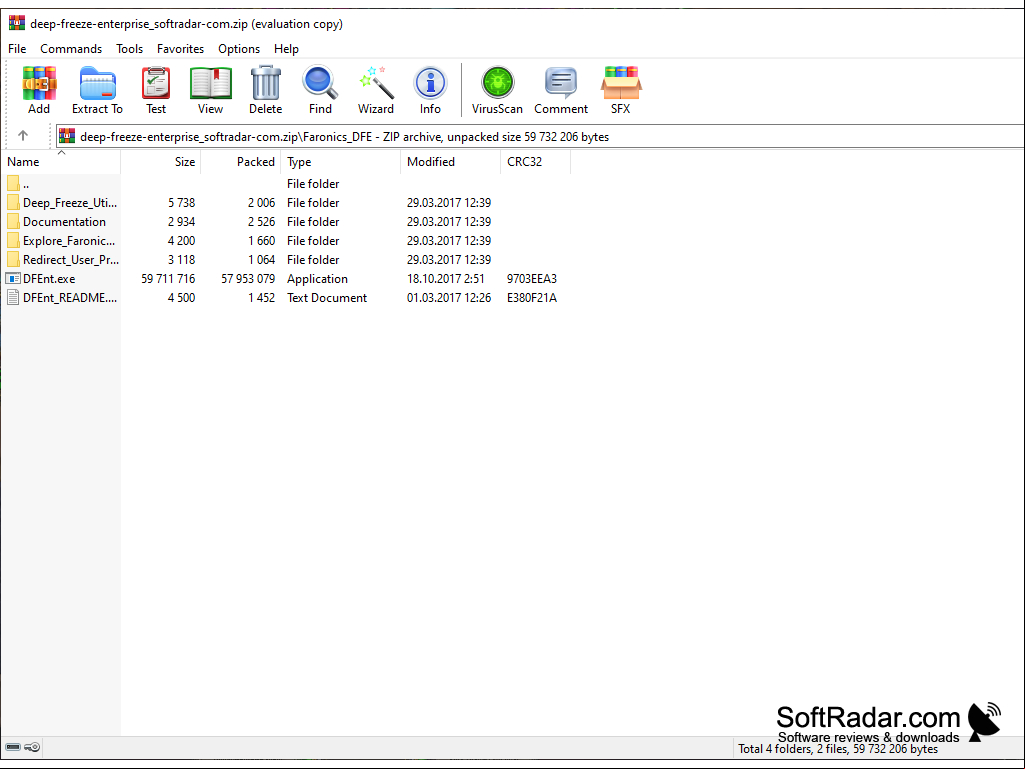The height and width of the screenshot is (769, 1025).
Task: Select the Deep_Freeze_Uti... folder icon
Action: click(x=13, y=203)
